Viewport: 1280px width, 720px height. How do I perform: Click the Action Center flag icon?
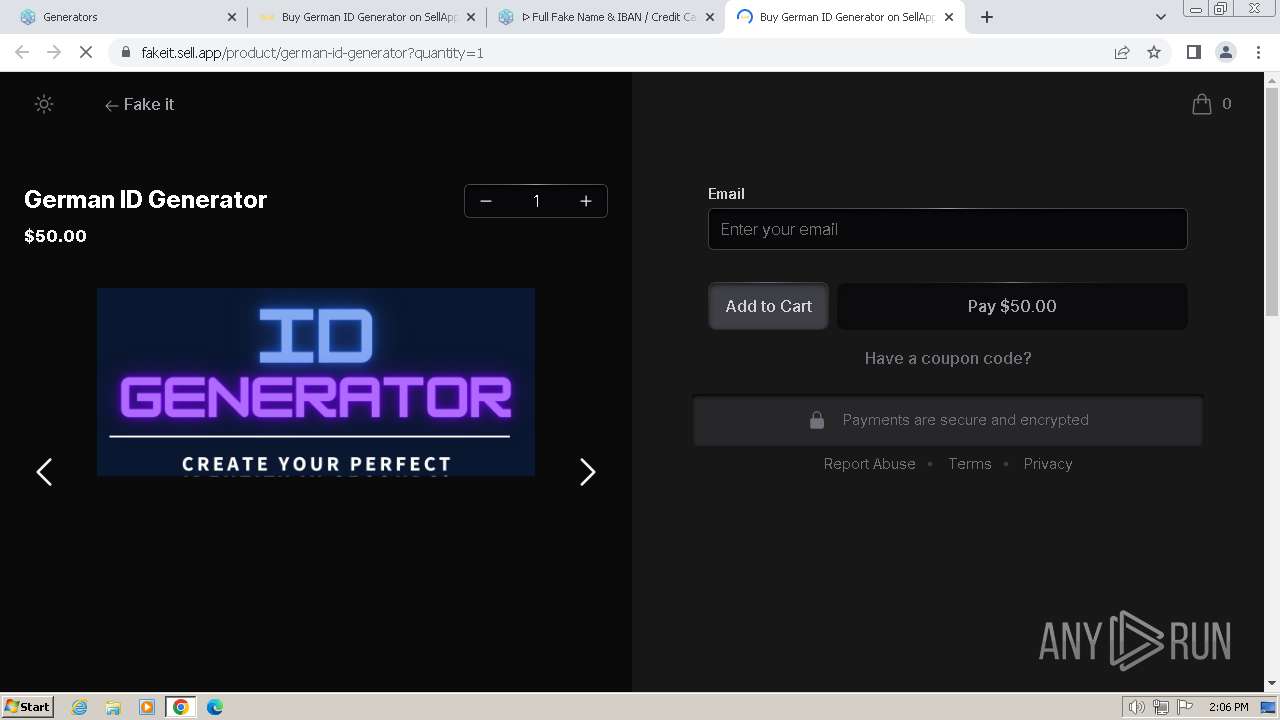click(1185, 707)
